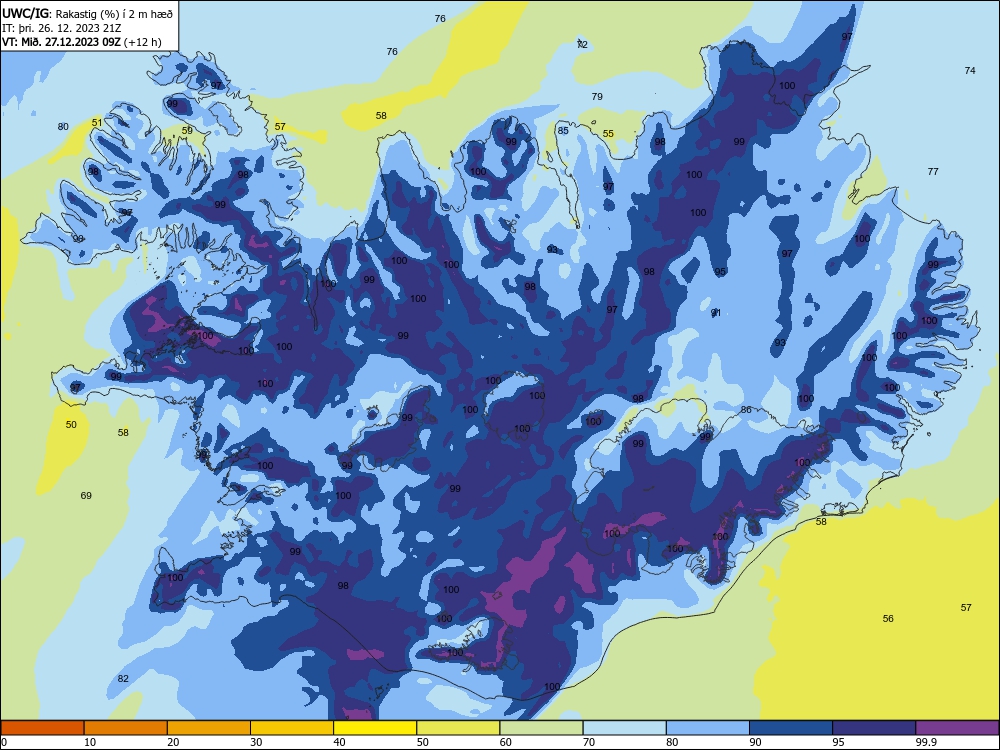Click the map humidity value 80 off the west coast
This screenshot has width=1000, height=750.
pos(63,127)
